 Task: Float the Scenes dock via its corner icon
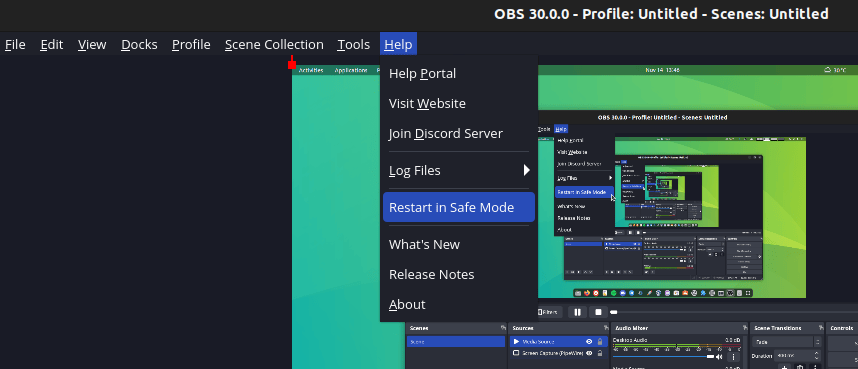[x=503, y=328]
